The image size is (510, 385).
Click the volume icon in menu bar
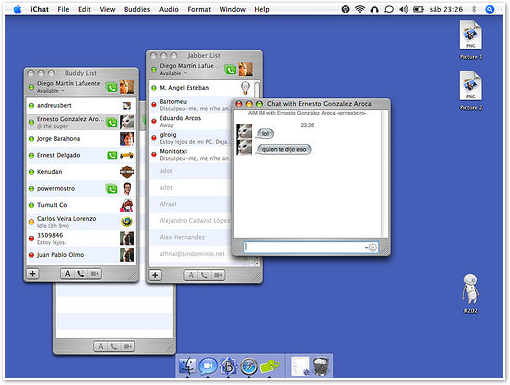point(403,9)
